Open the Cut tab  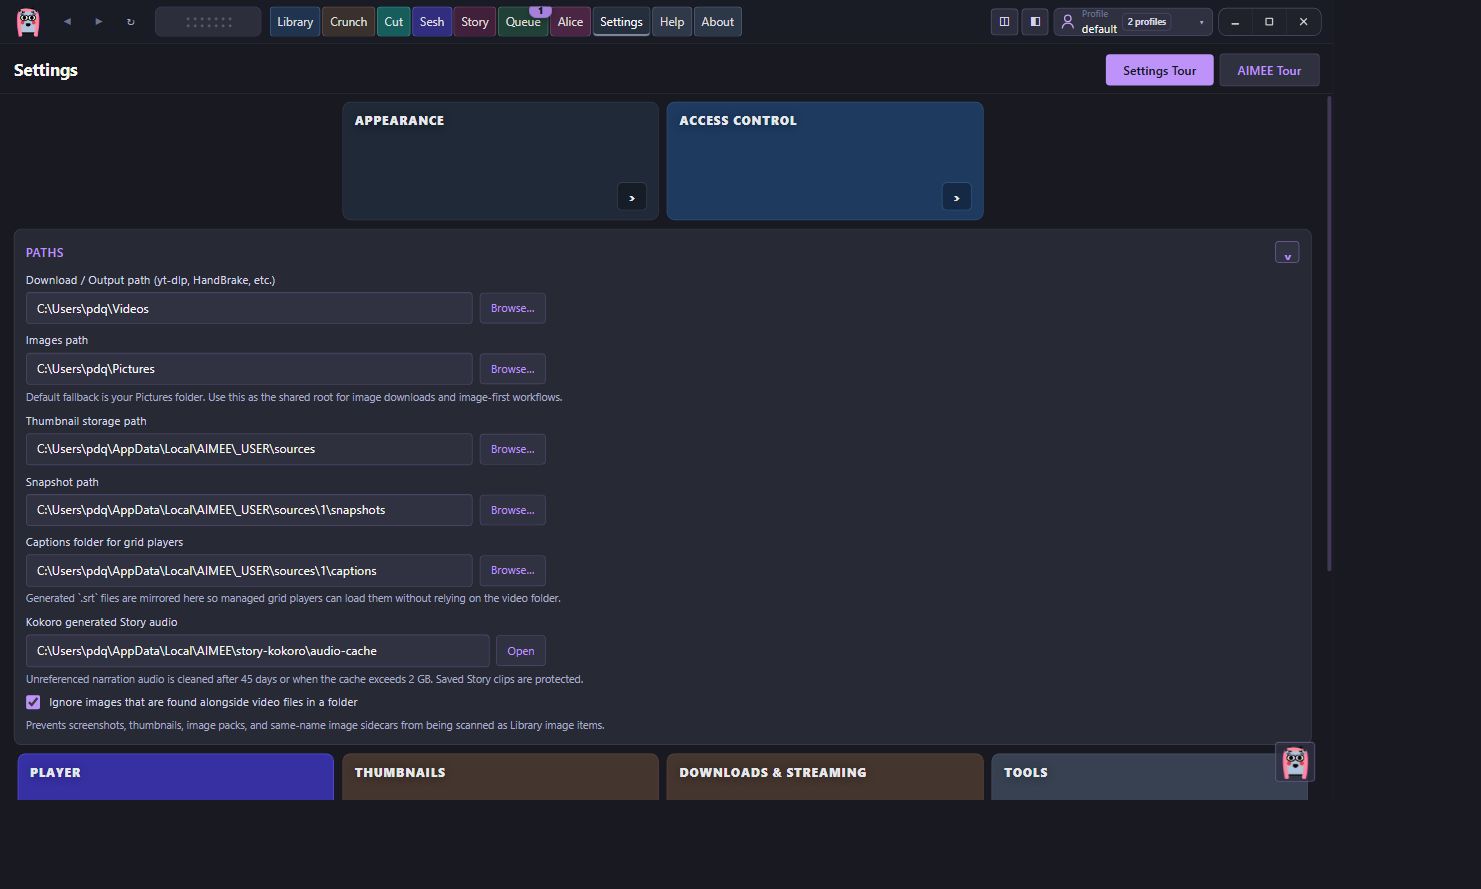[394, 22]
